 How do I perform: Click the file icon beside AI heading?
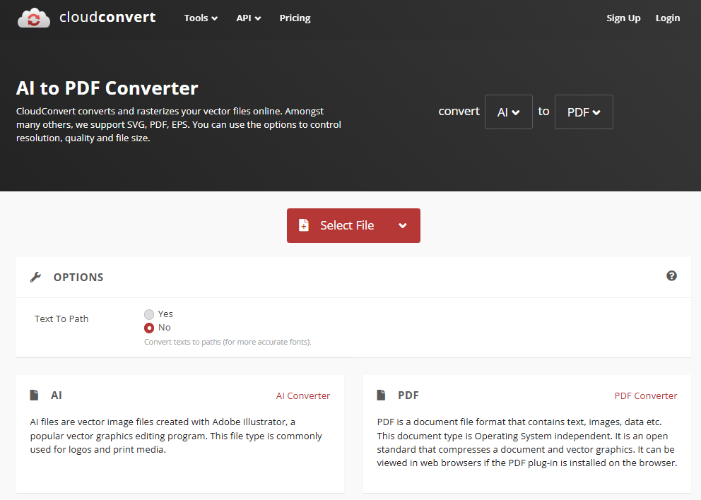(34, 395)
